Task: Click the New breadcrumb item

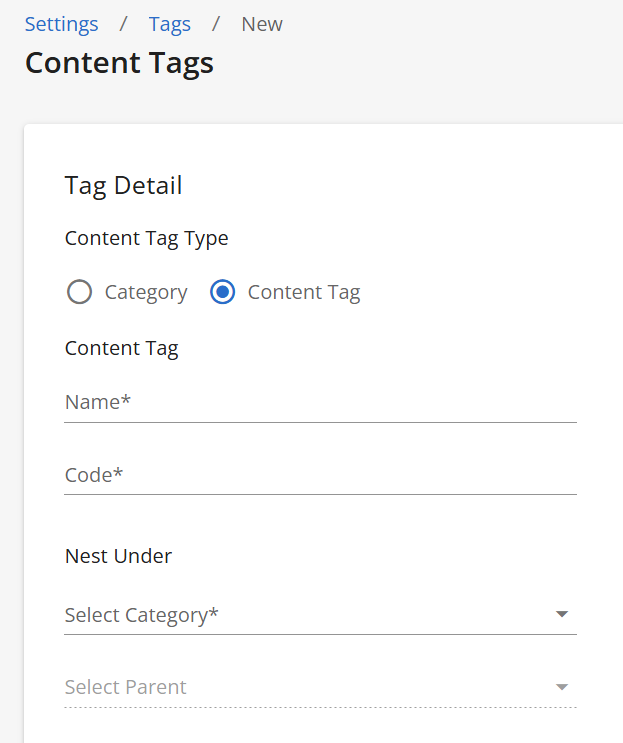Action: pyautogui.click(x=262, y=24)
